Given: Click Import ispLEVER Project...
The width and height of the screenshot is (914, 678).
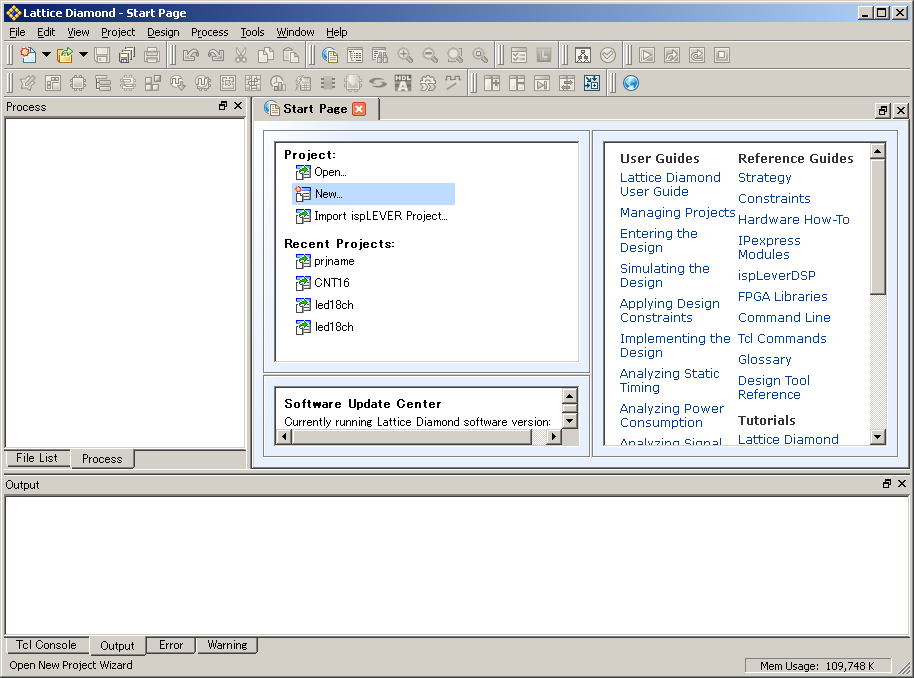Looking at the screenshot, I should pyautogui.click(x=381, y=216).
